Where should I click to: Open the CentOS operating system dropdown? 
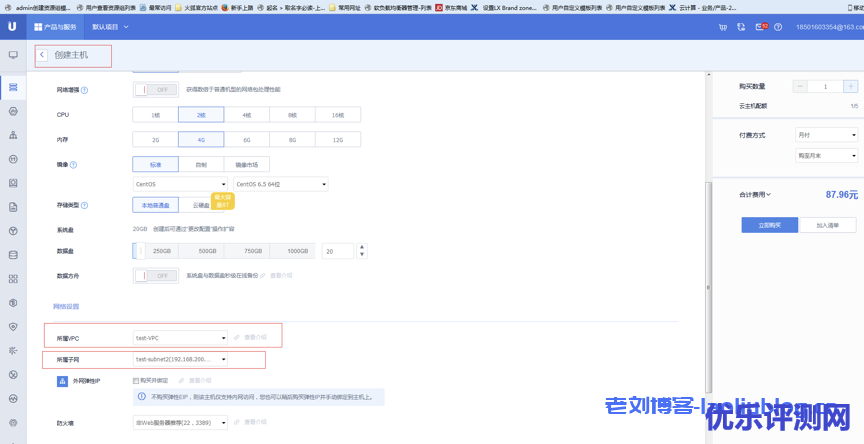pyautogui.click(x=180, y=184)
